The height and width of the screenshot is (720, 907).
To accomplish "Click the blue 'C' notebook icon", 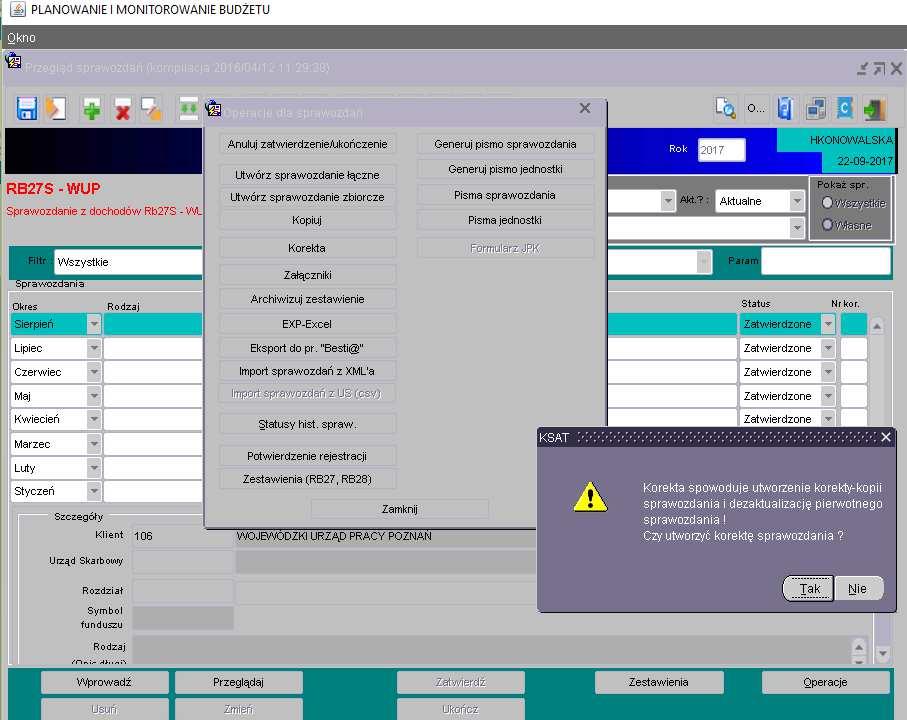I will (x=845, y=108).
